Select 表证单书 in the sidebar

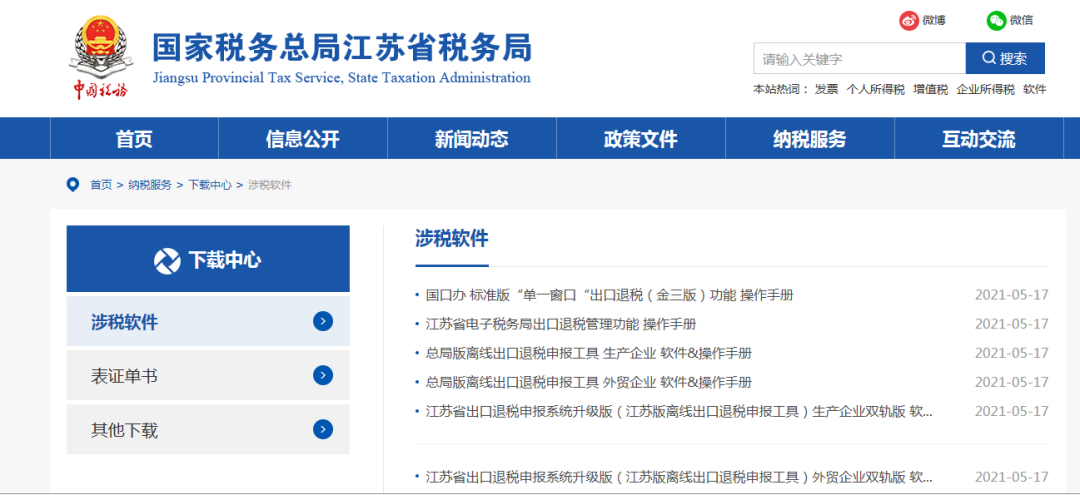point(208,375)
